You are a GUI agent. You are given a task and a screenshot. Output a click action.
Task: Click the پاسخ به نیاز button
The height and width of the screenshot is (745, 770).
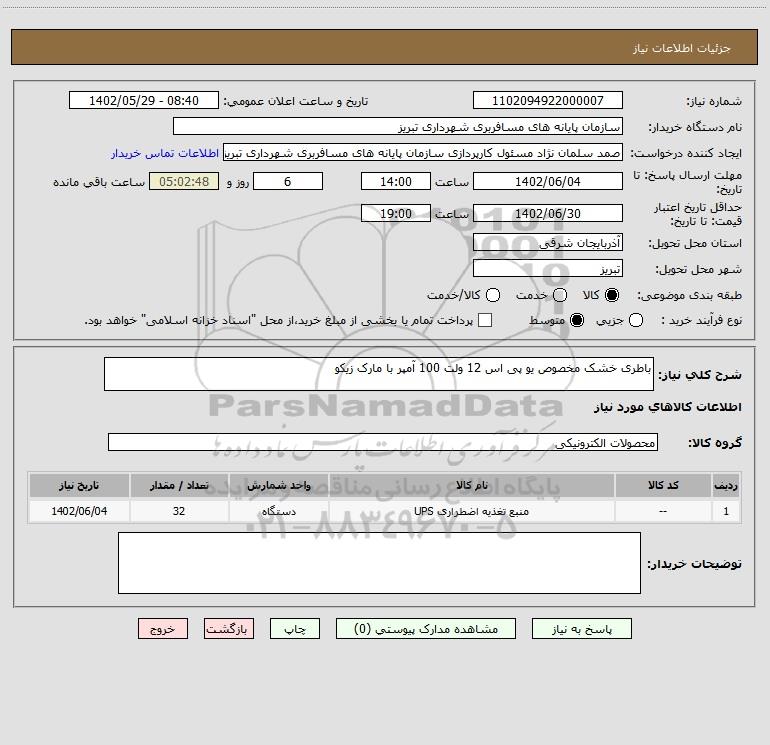(582, 629)
